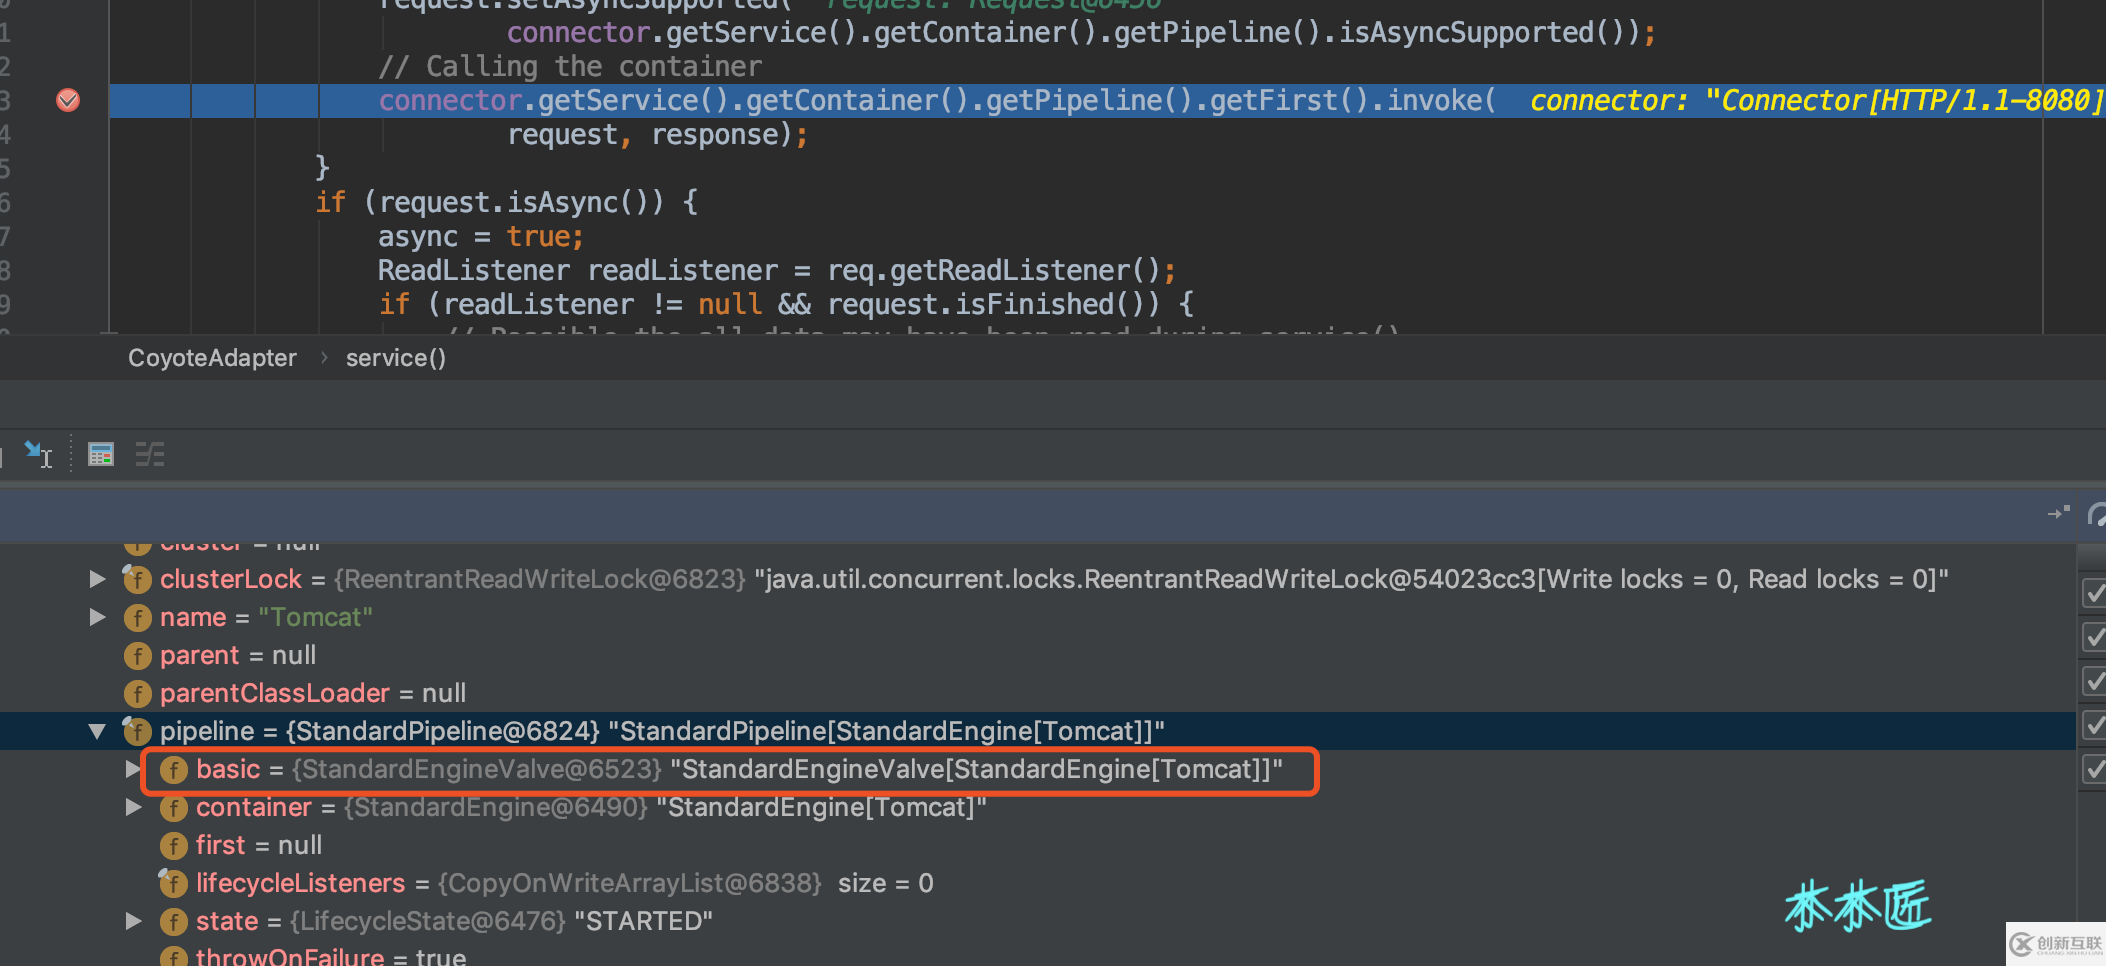
Task: Click the field icon next to parentClassLoader
Action: [x=137, y=693]
